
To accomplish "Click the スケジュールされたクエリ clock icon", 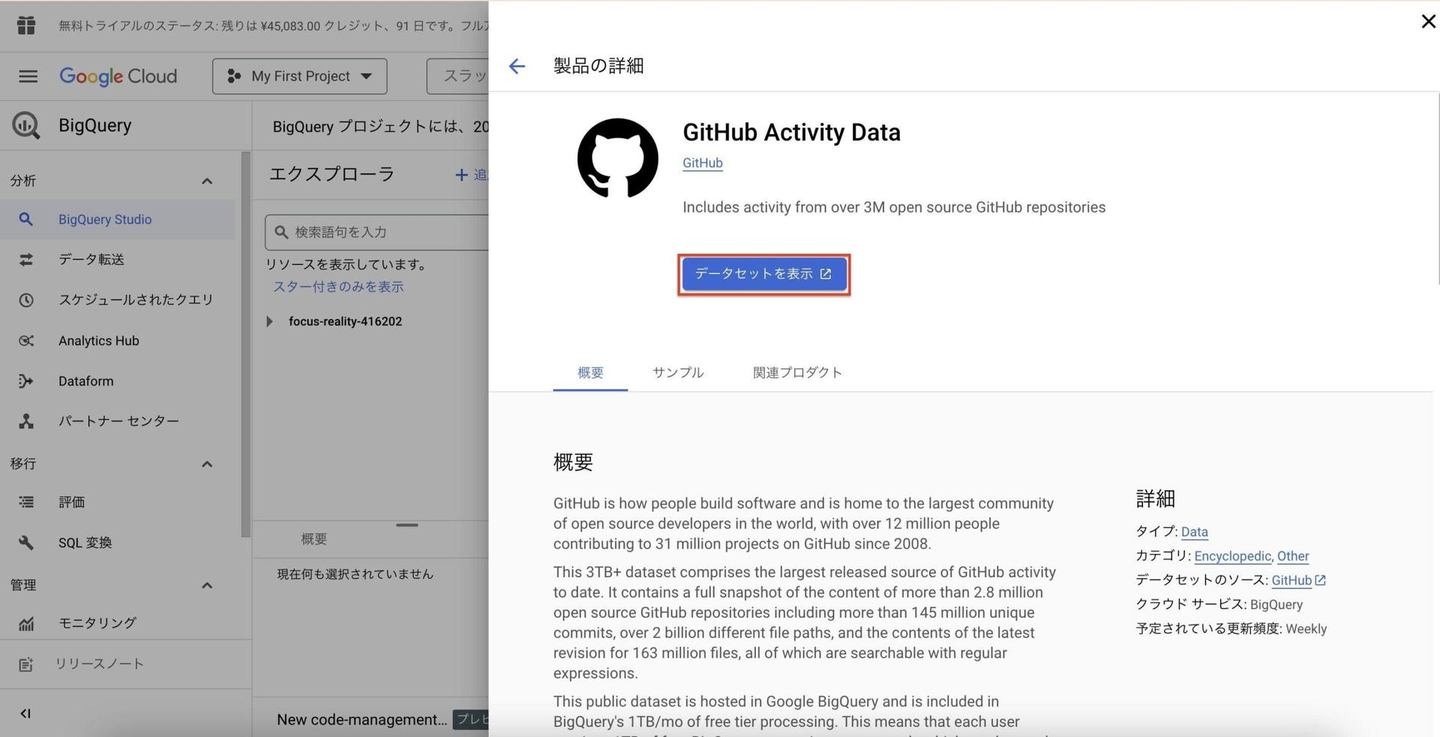I will pos(26,300).
